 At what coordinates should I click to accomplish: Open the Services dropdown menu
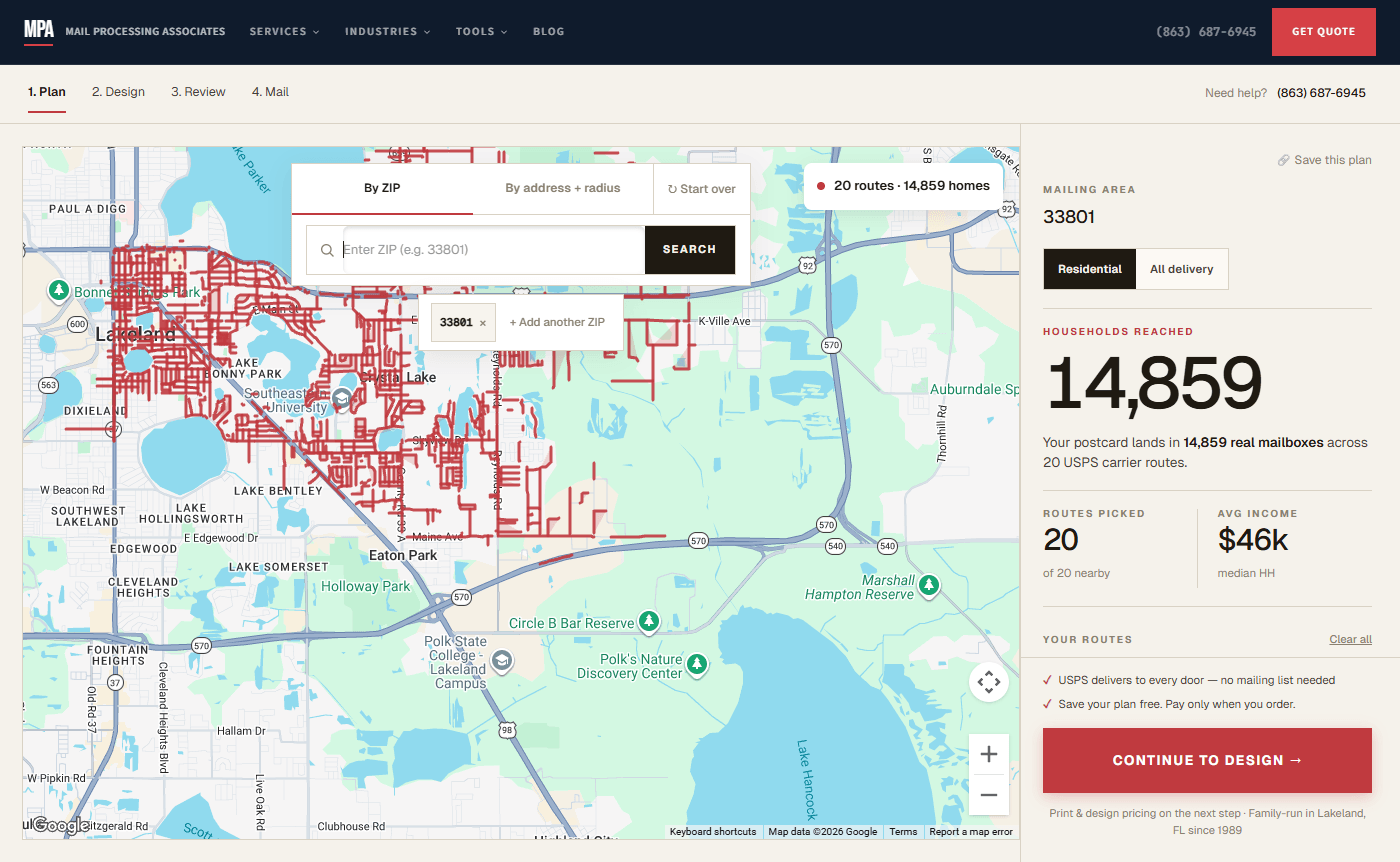[284, 31]
